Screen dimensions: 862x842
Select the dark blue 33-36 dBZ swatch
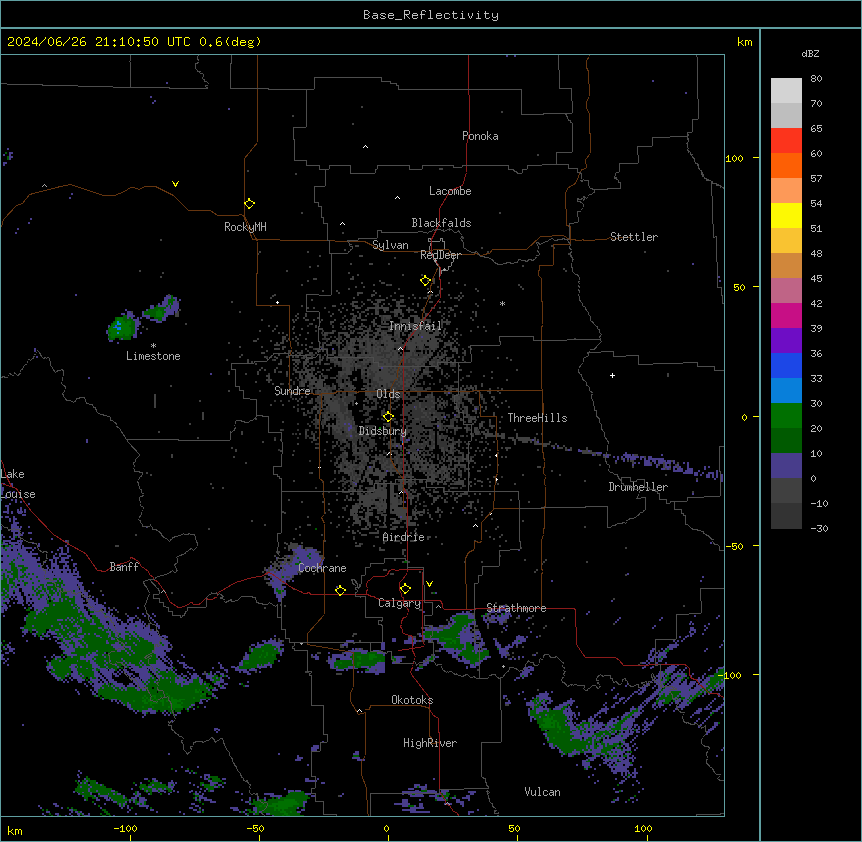tap(786, 366)
